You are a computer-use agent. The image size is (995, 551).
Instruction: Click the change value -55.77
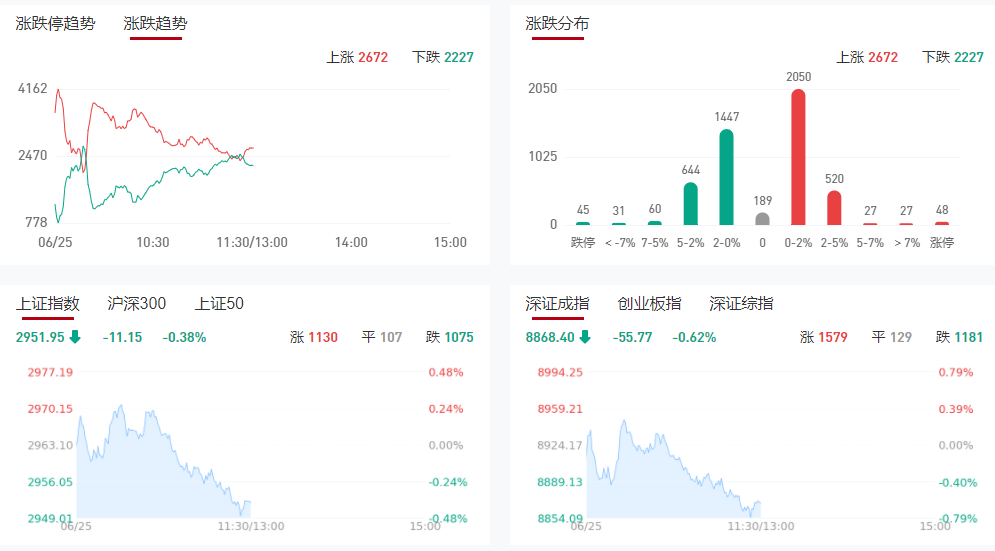(x=632, y=337)
